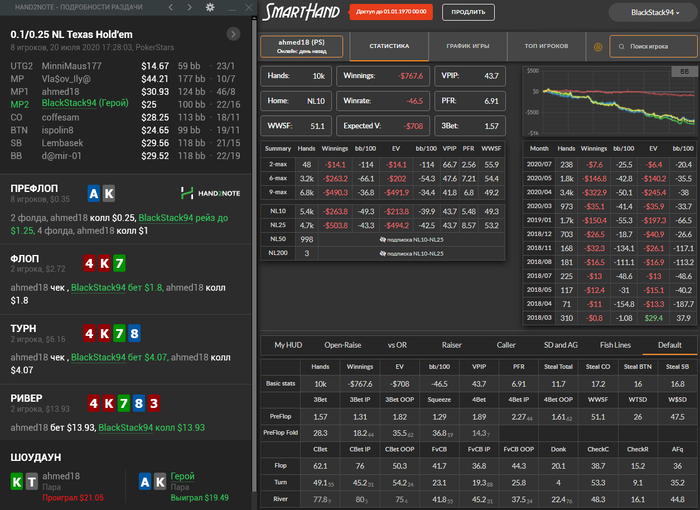Click the NL200 subscription notice
The width and height of the screenshot is (700, 510).
(x=412, y=253)
